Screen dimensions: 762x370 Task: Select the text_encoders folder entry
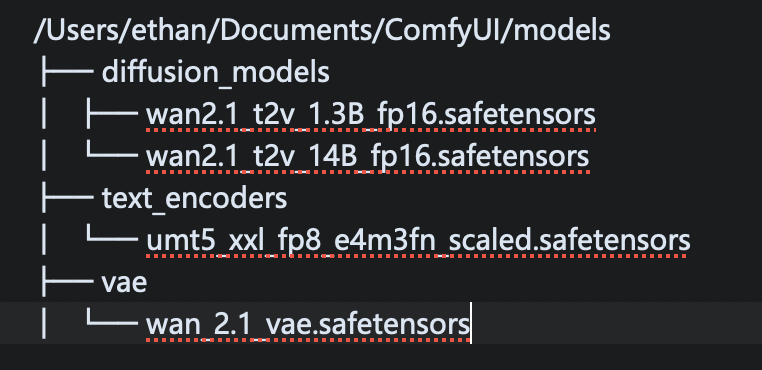[194, 198]
